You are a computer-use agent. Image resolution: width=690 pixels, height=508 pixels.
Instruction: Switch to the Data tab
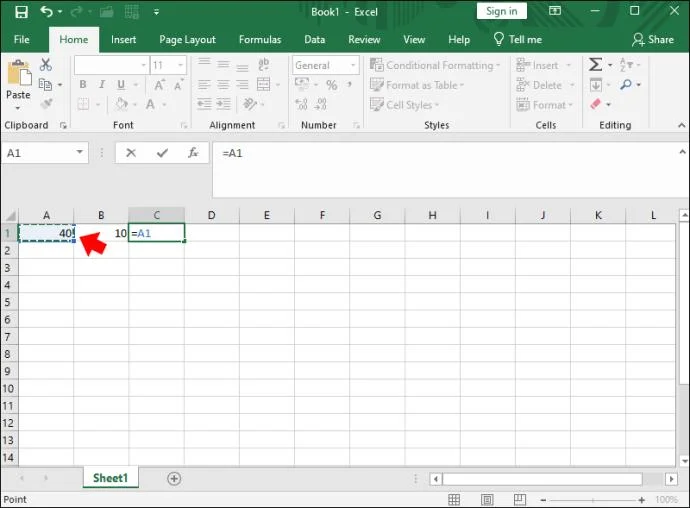pyautogui.click(x=315, y=40)
